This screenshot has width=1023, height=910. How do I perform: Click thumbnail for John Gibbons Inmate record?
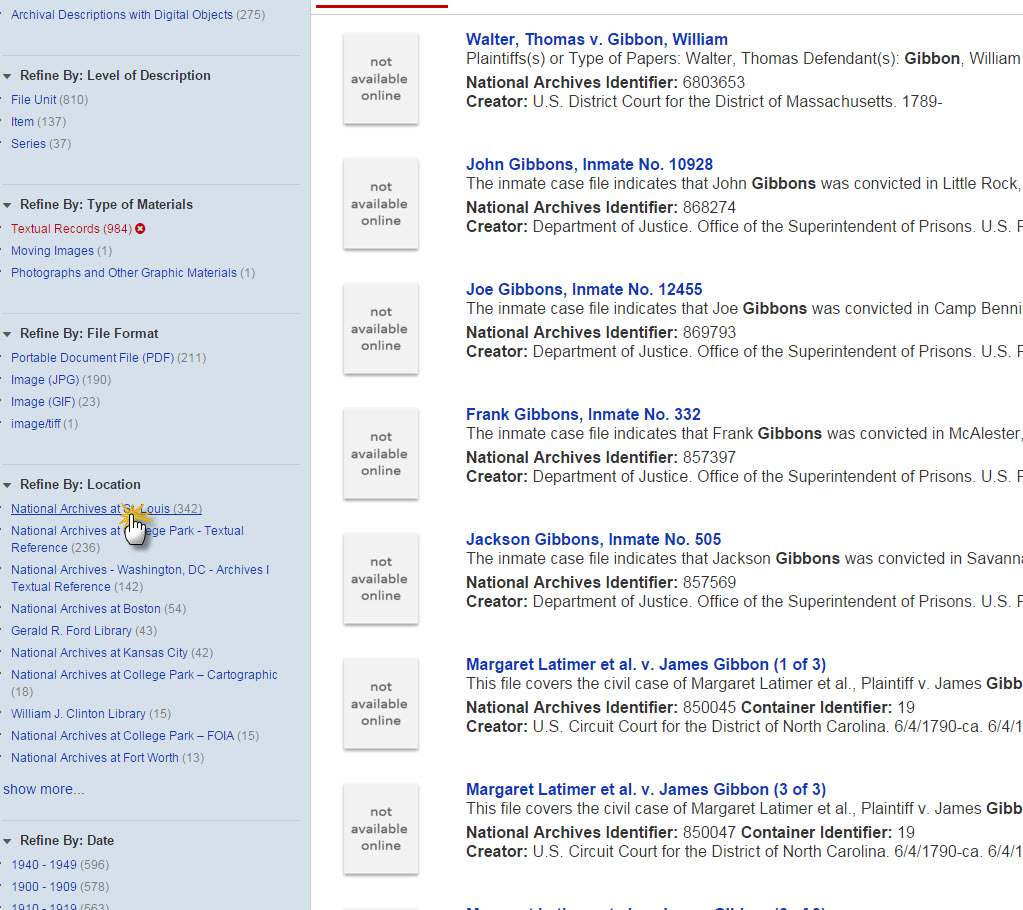tap(380, 204)
